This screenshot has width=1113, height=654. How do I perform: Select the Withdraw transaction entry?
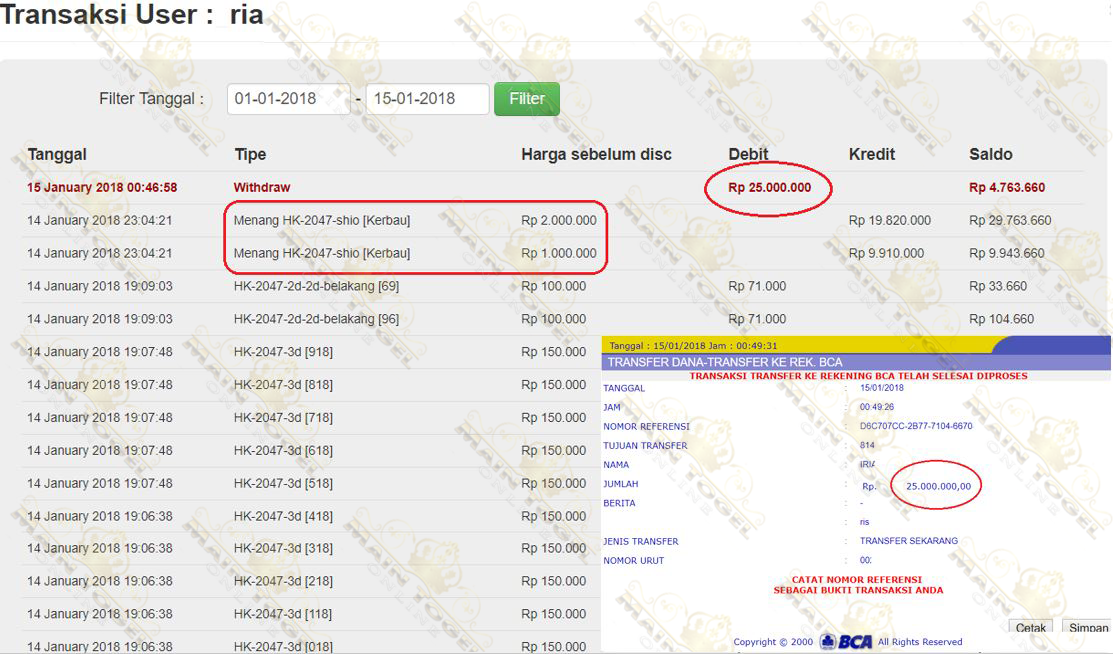(262, 188)
